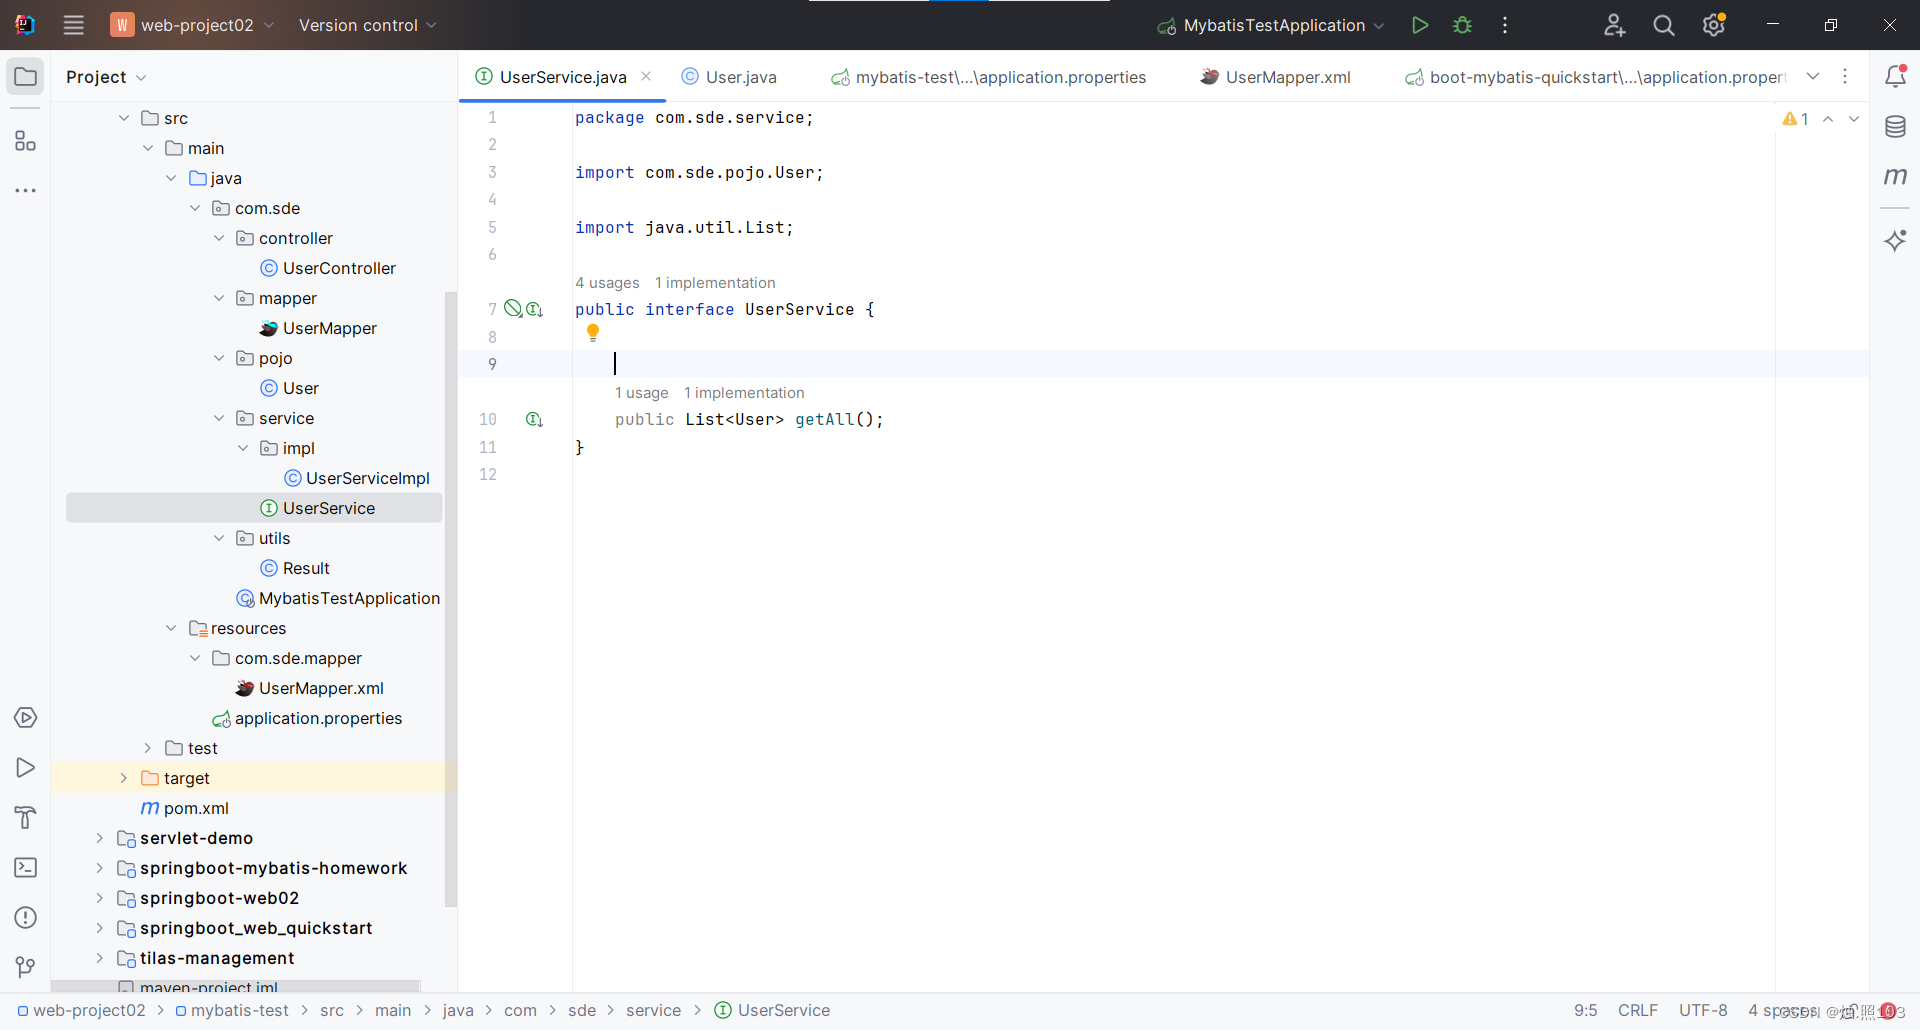Change file encoding UTF-8
Viewport: 1920px width, 1030px height.
point(1703,1011)
